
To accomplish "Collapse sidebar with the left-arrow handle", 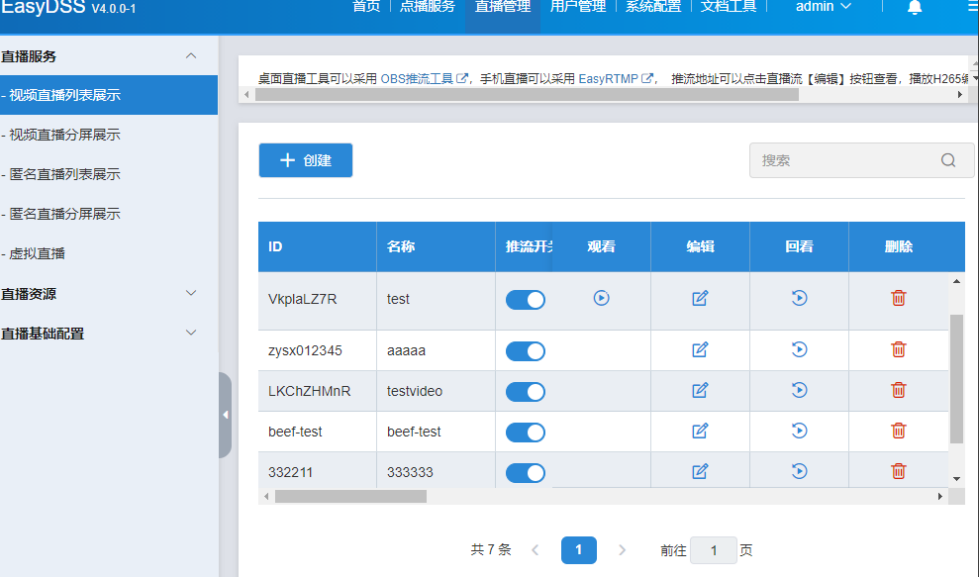I will pyautogui.click(x=225, y=415).
